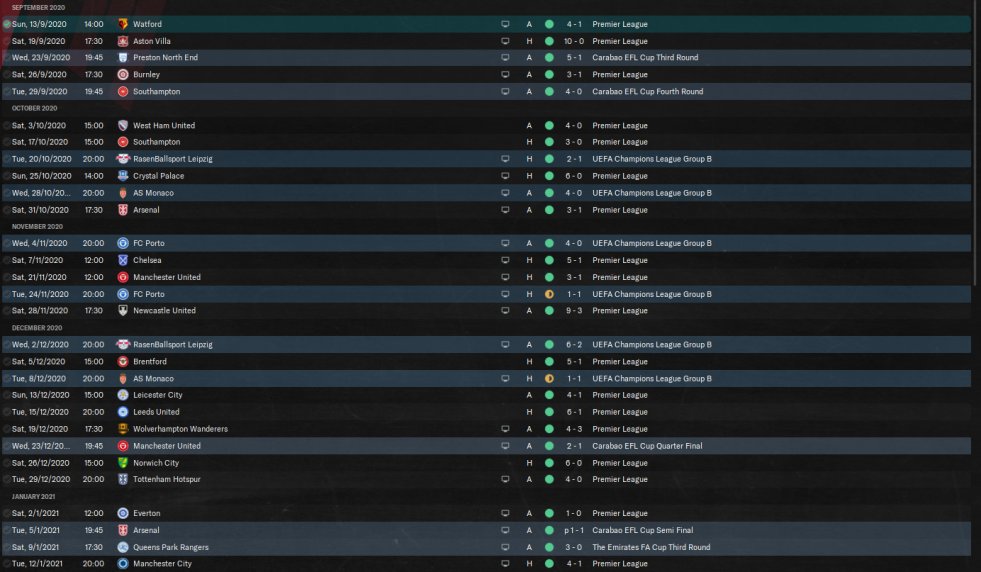Click the Norwich City club badge
981x572 pixels.
coord(123,463)
